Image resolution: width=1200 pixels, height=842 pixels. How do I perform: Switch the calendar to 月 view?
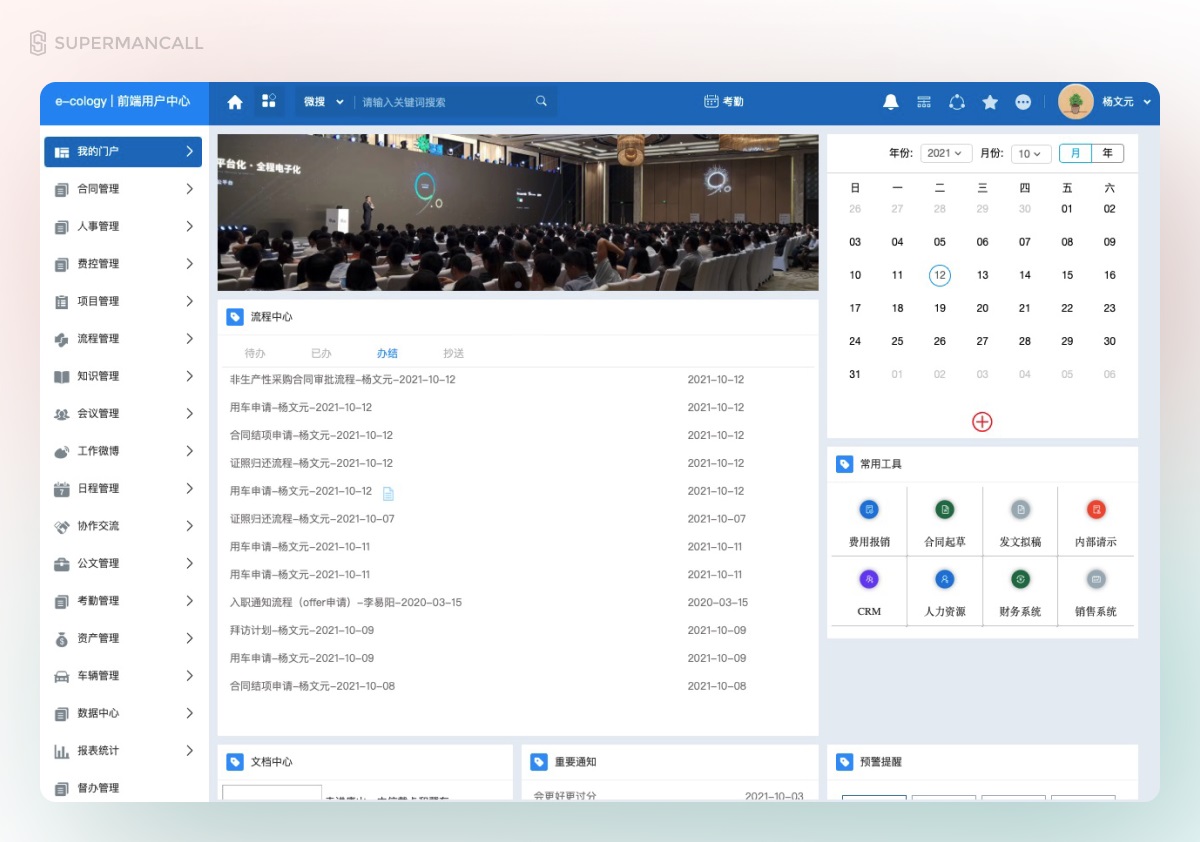tap(1075, 153)
